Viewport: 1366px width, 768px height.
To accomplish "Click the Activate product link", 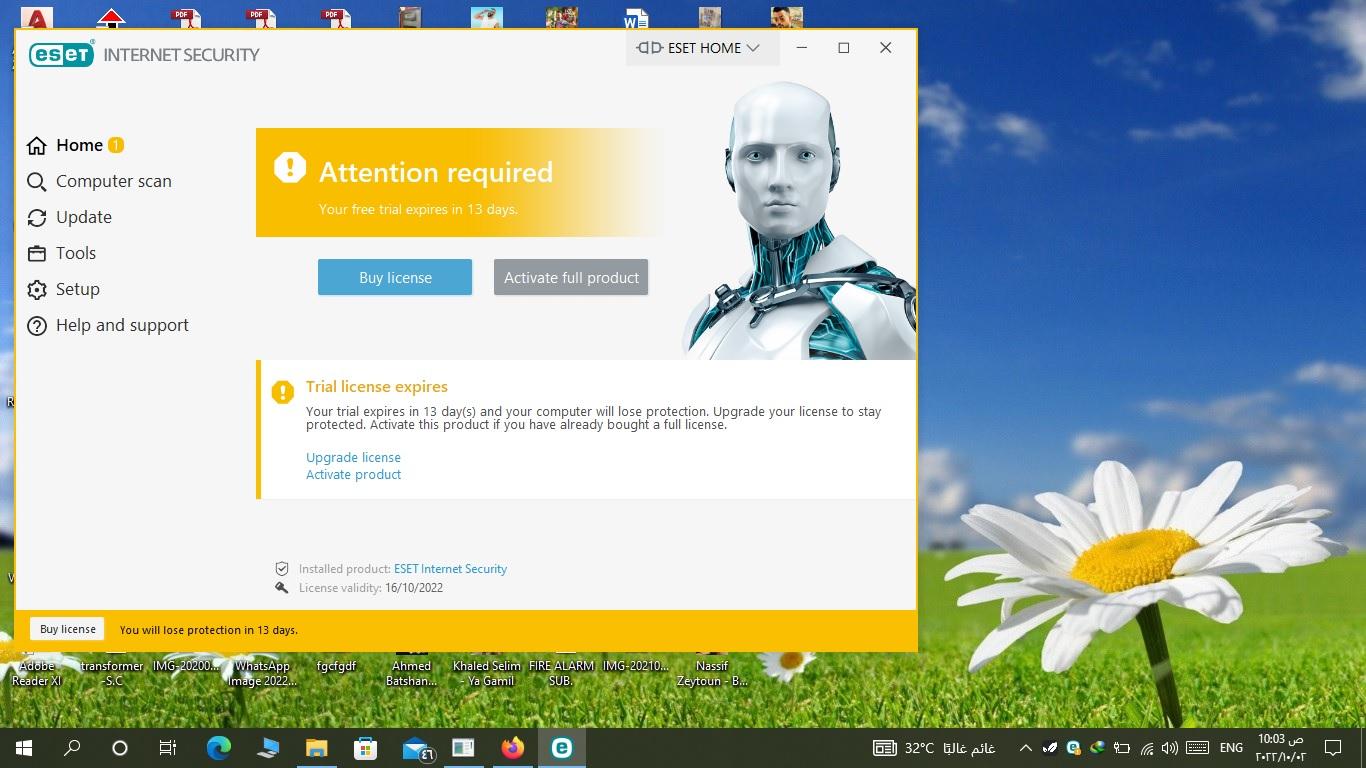I will pos(353,474).
